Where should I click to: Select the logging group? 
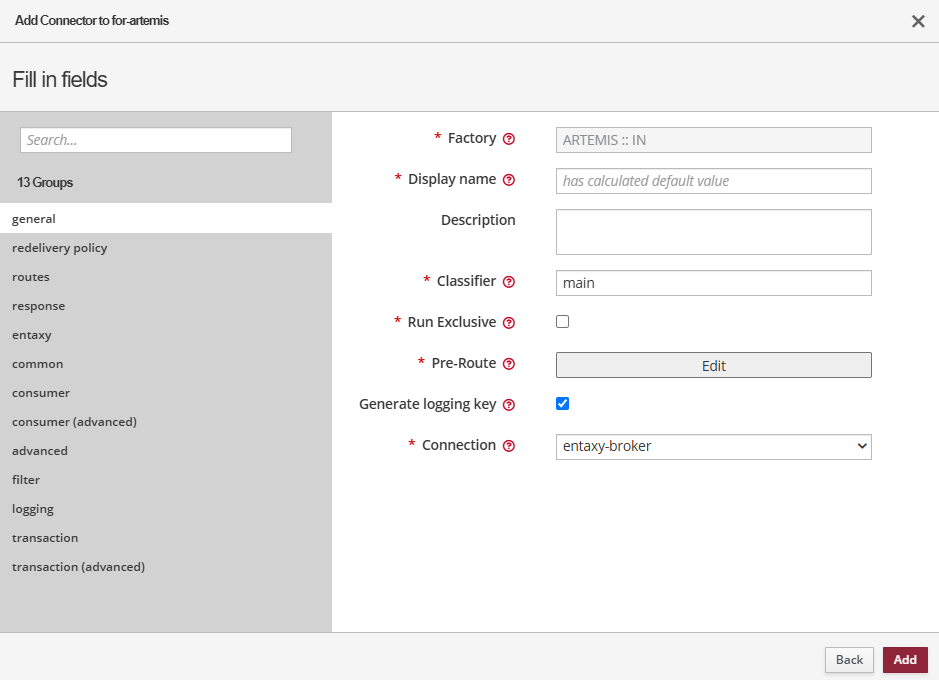point(33,509)
